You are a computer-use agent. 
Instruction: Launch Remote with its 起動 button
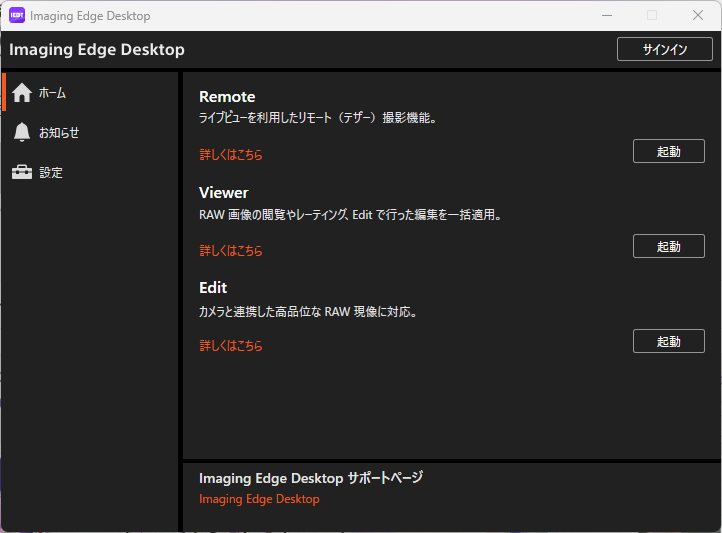point(669,151)
